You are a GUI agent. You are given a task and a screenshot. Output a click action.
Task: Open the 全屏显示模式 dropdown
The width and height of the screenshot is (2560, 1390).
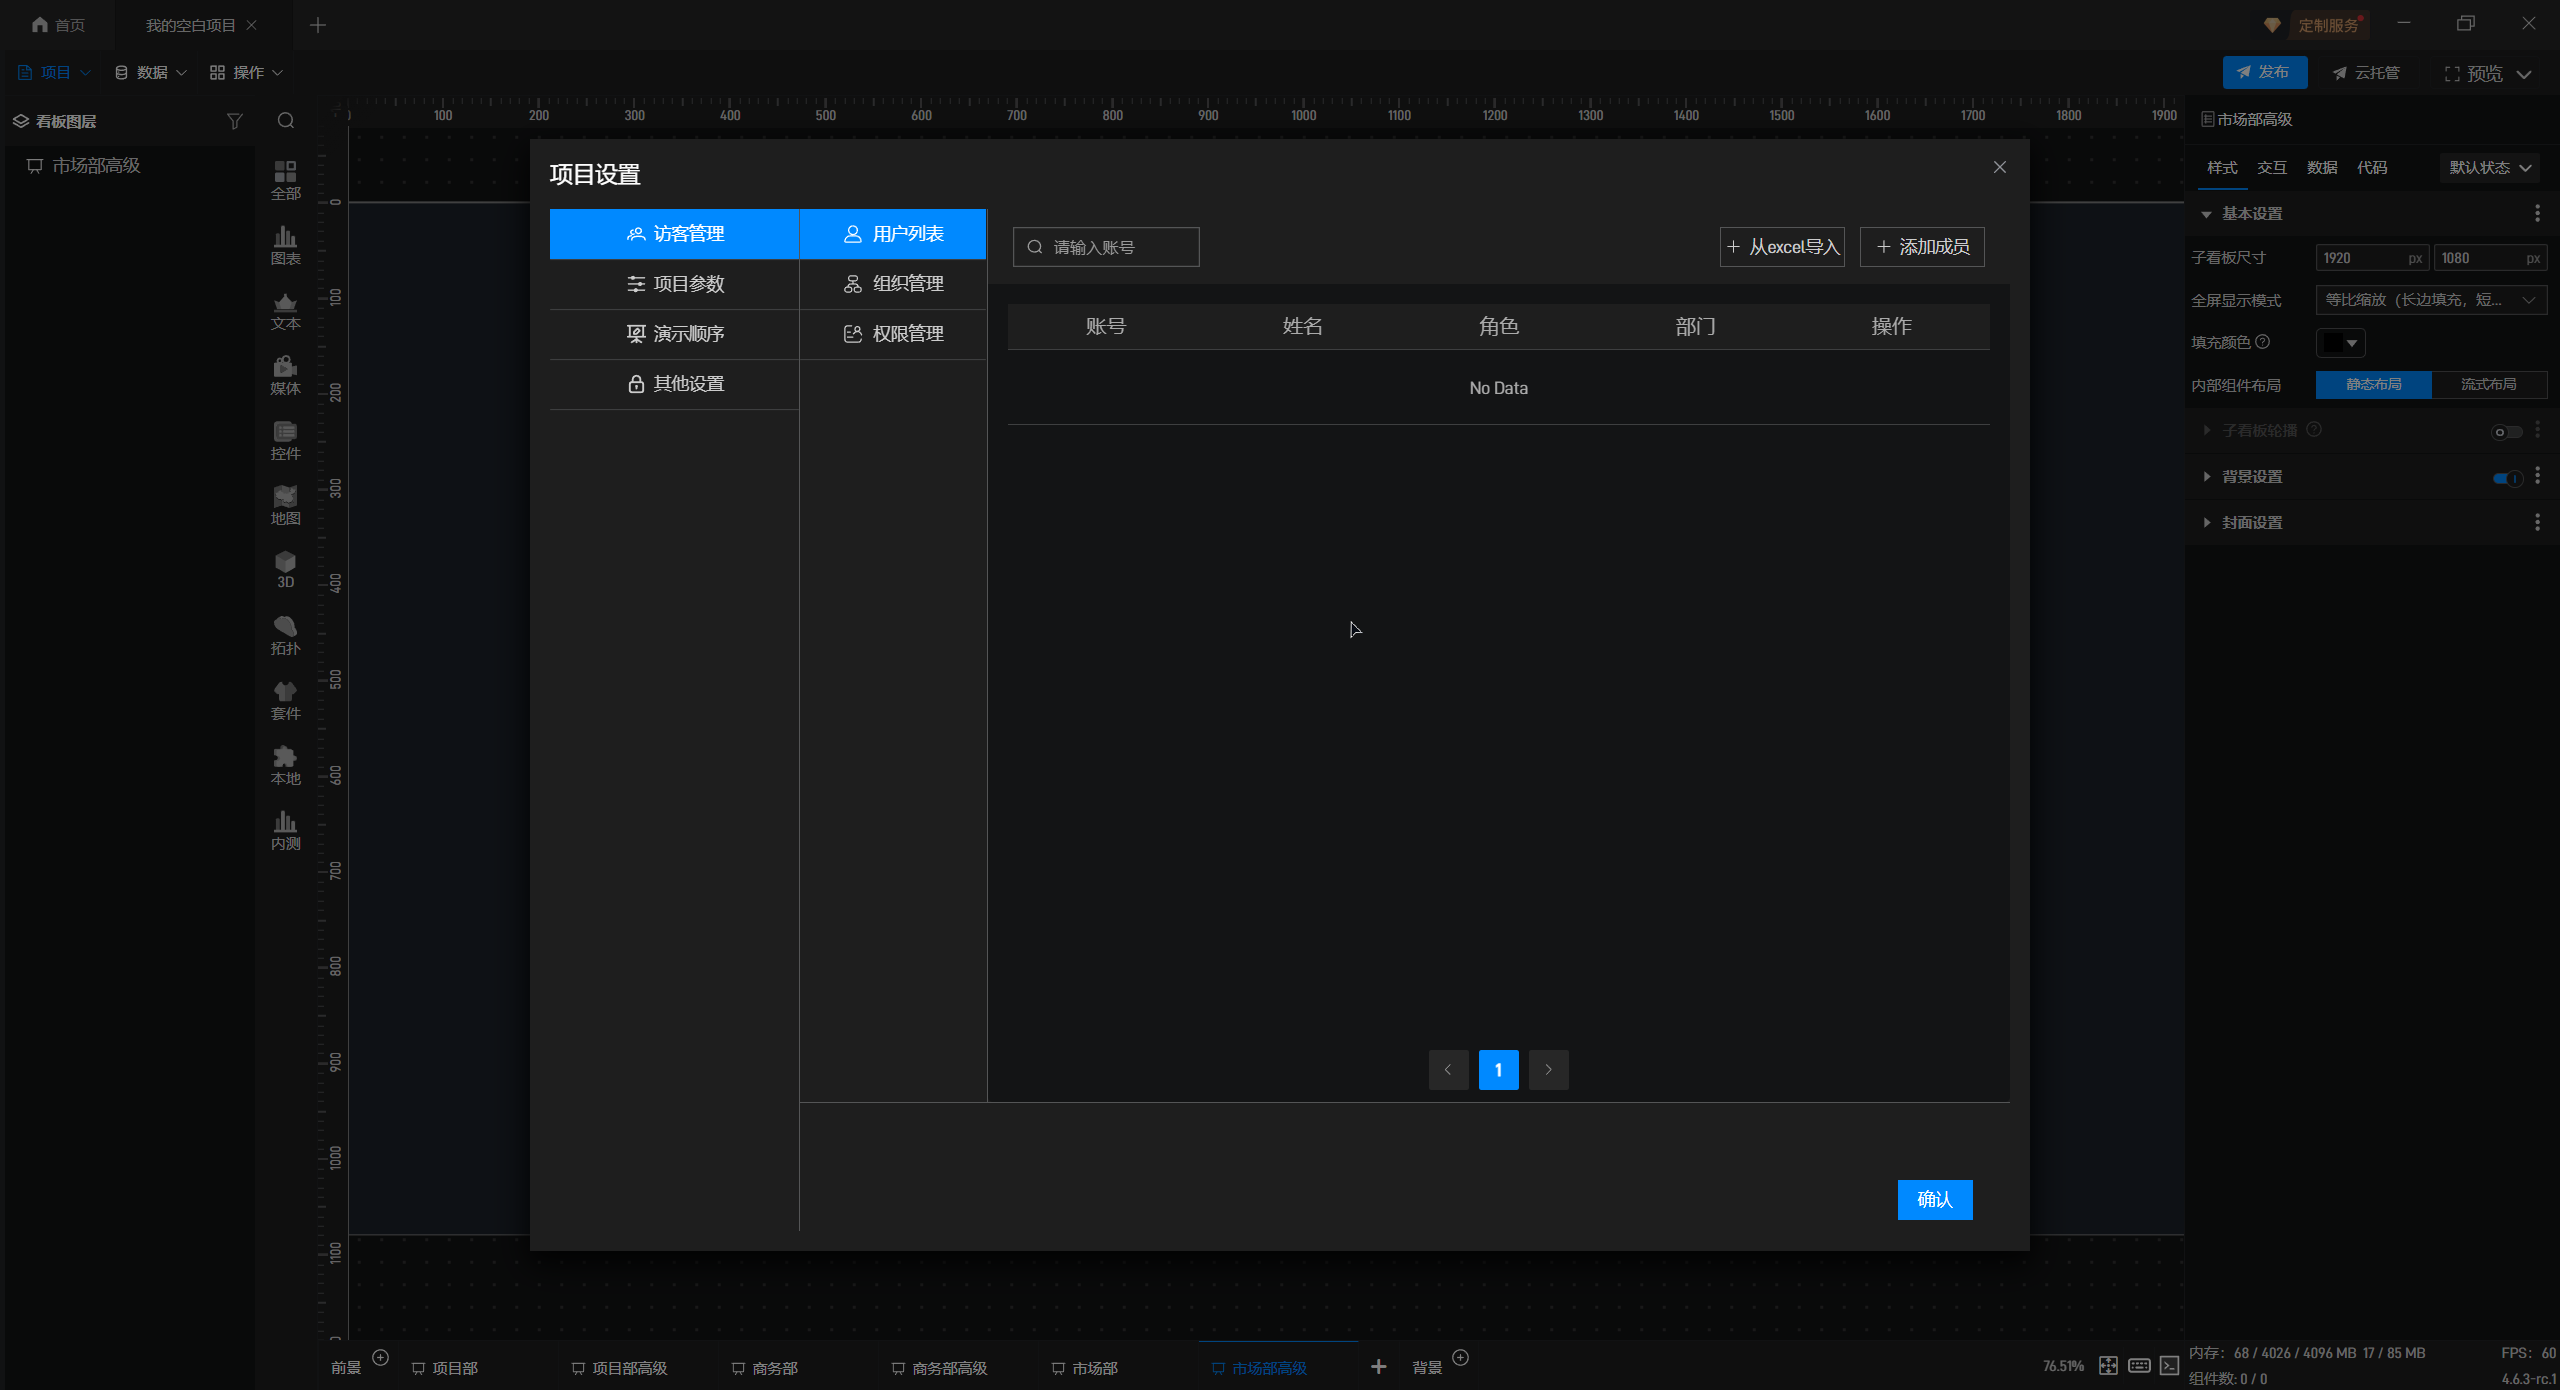click(x=2430, y=300)
